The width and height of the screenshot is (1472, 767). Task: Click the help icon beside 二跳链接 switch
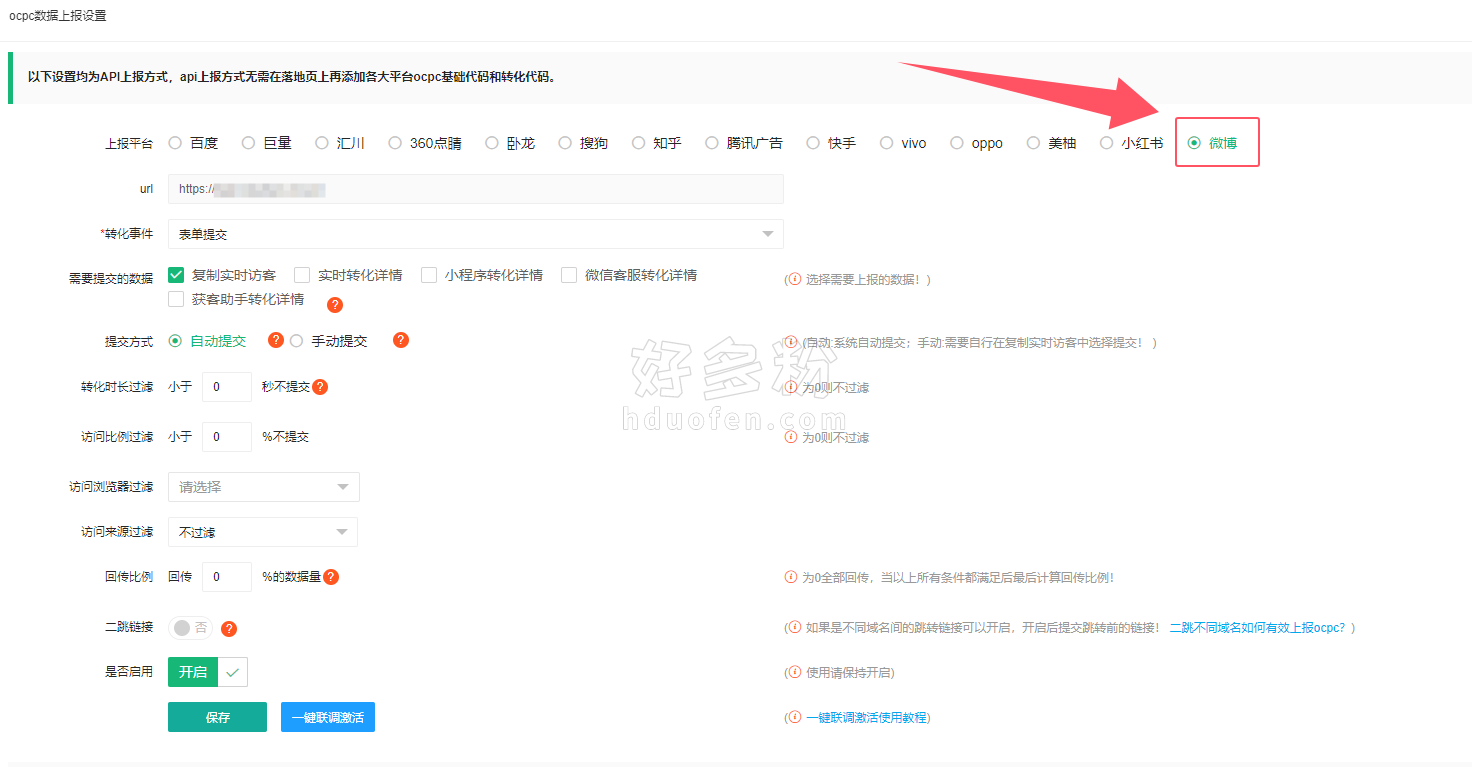[x=229, y=629]
